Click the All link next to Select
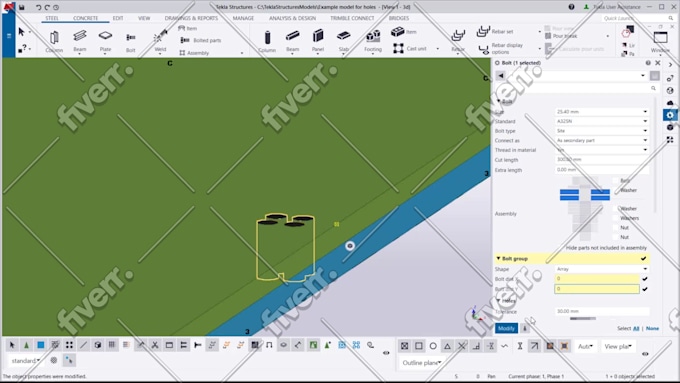This screenshot has width=680, height=383. pyautogui.click(x=636, y=328)
